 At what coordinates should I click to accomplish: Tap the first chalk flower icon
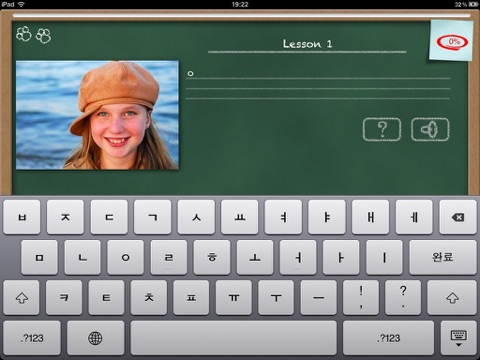(x=24, y=34)
